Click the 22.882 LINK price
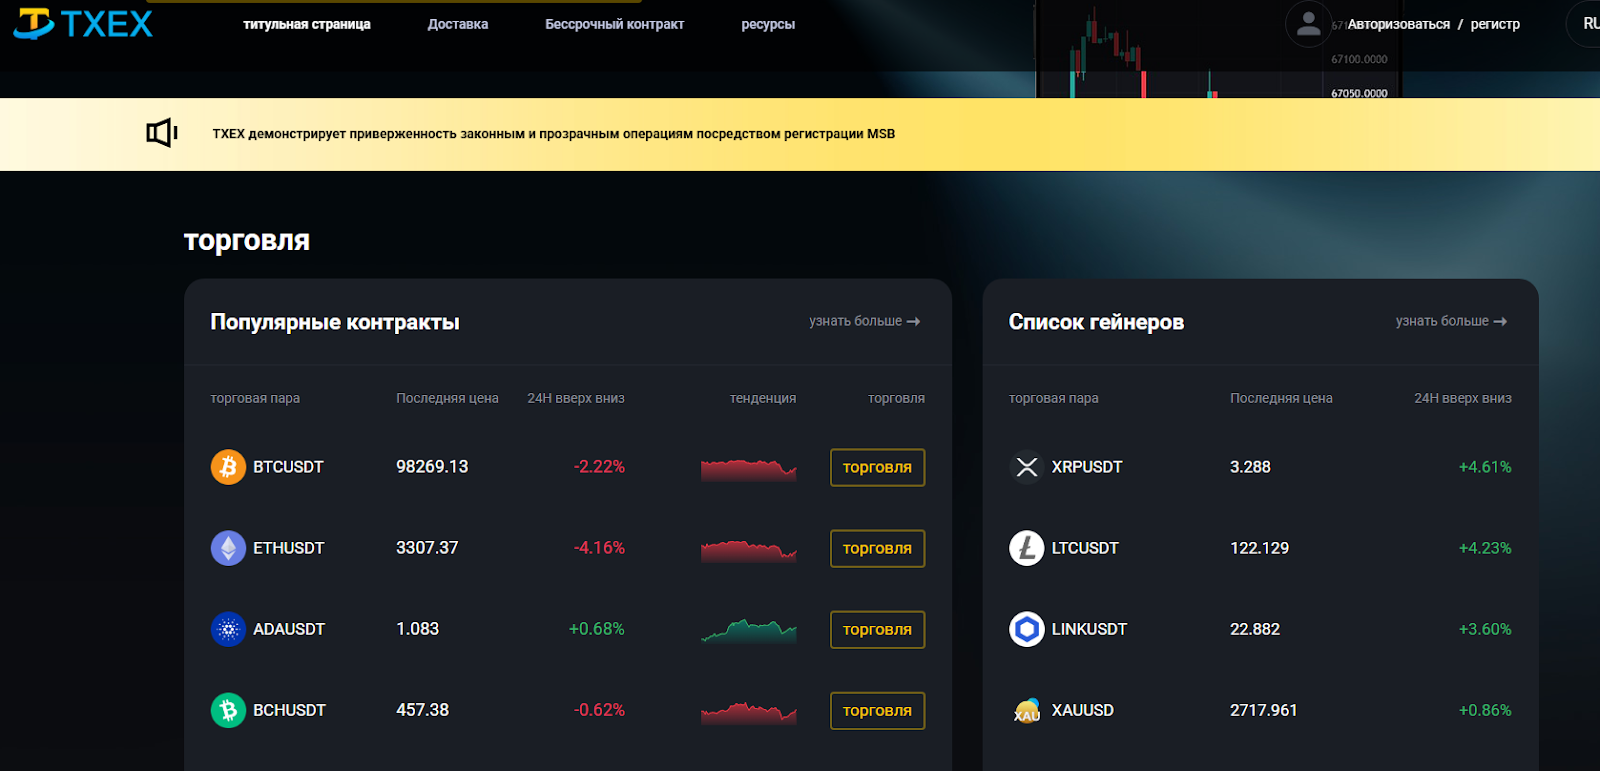This screenshot has height=771, width=1600. pos(1255,629)
